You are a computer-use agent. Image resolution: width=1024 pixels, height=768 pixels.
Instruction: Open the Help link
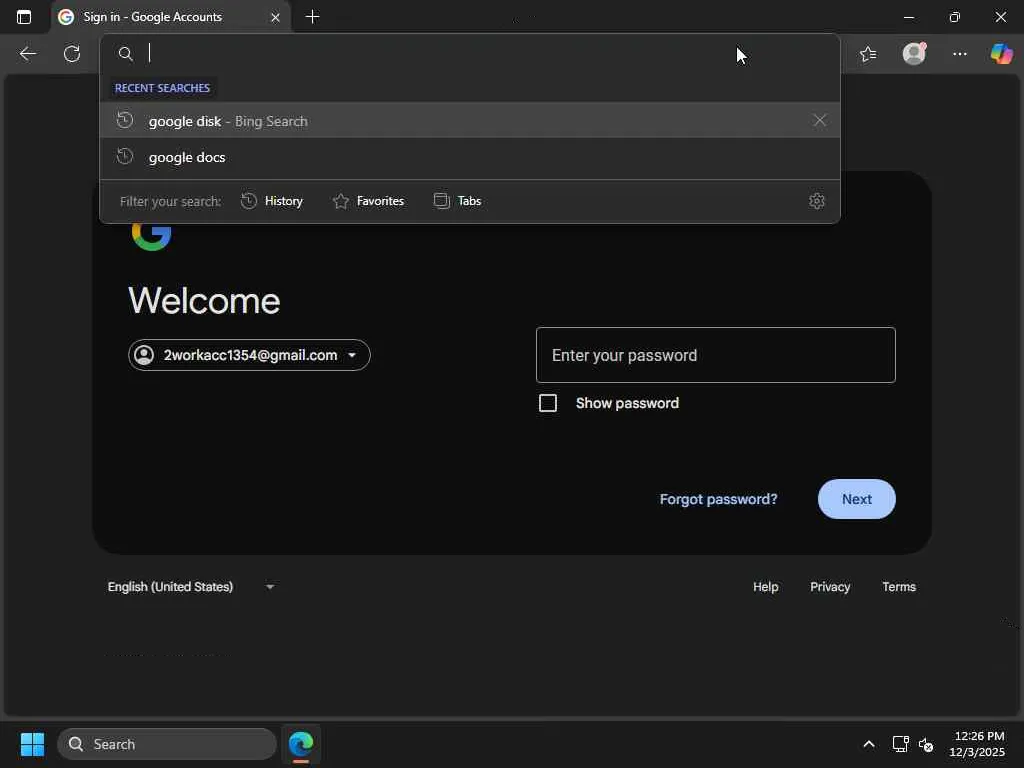coord(765,586)
